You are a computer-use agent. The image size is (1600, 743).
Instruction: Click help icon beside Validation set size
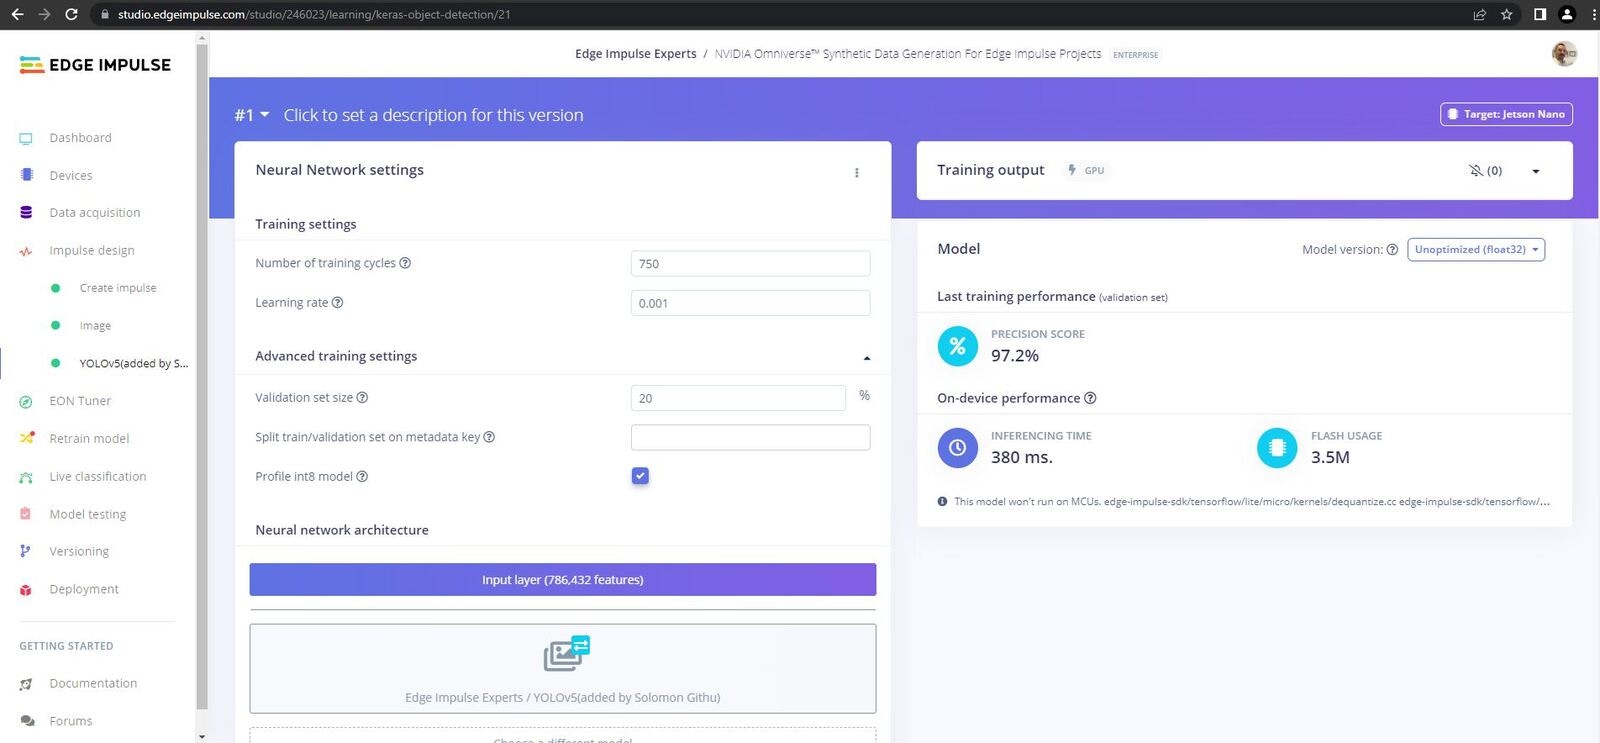362,397
